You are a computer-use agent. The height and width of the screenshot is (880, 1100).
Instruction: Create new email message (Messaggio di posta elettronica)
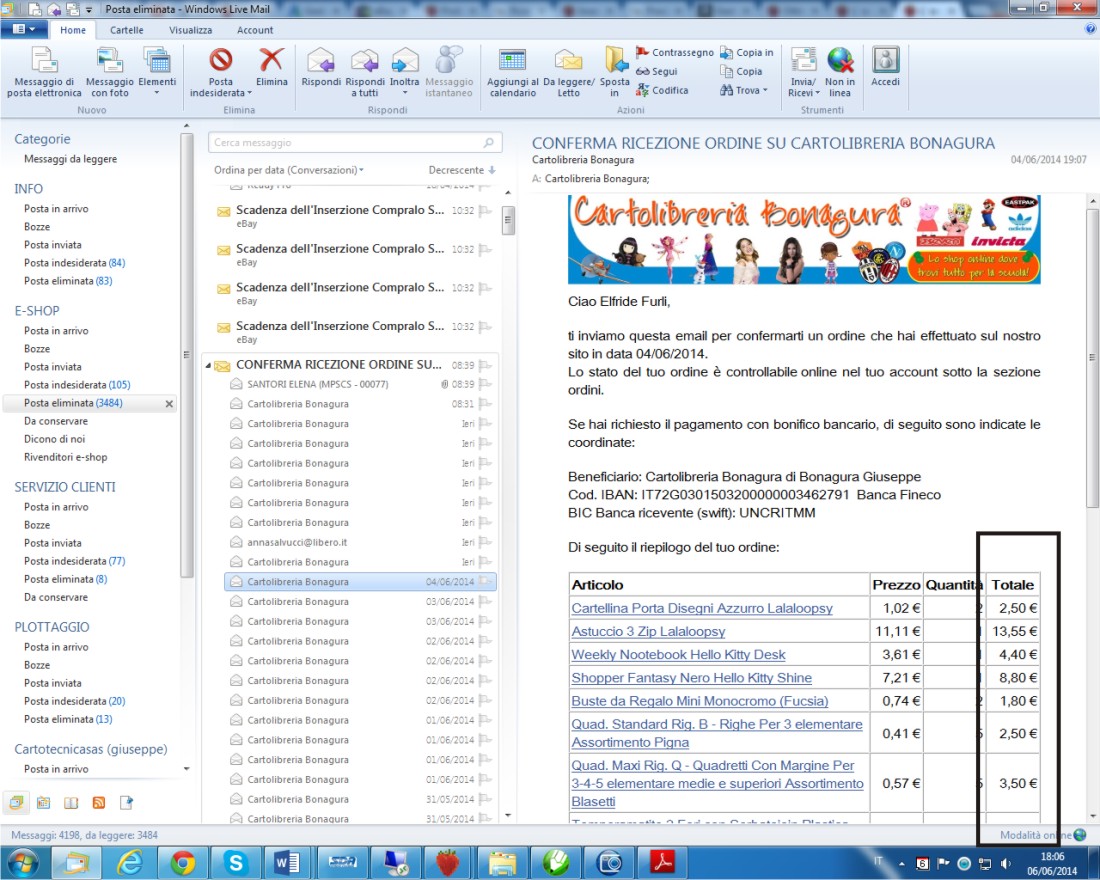(44, 72)
